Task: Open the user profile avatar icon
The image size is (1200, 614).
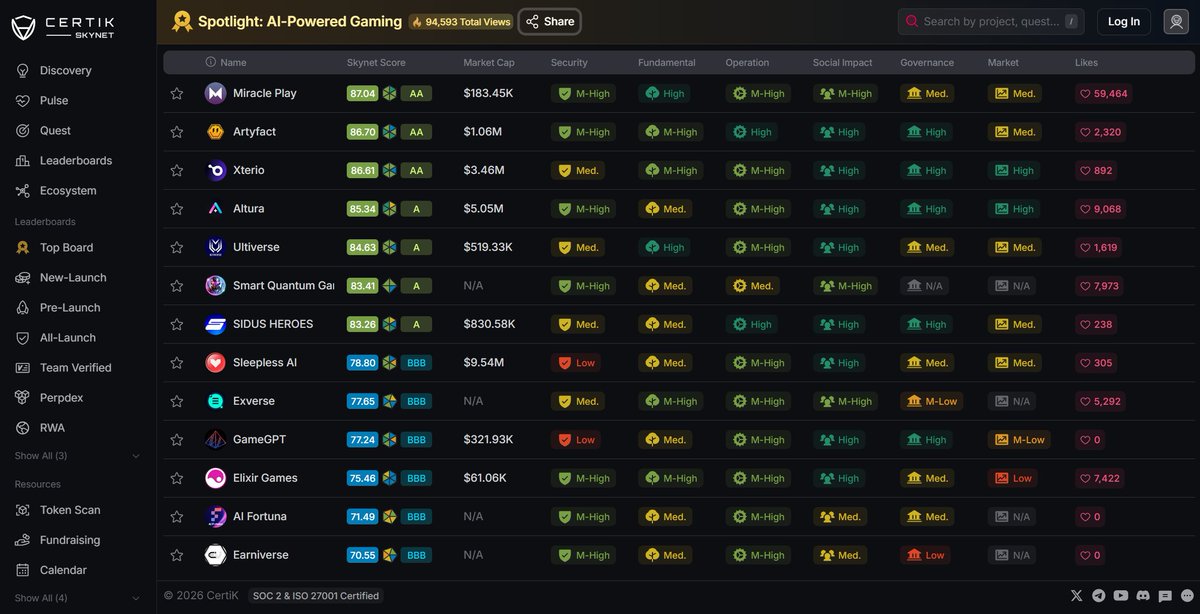Action: 1176,22
